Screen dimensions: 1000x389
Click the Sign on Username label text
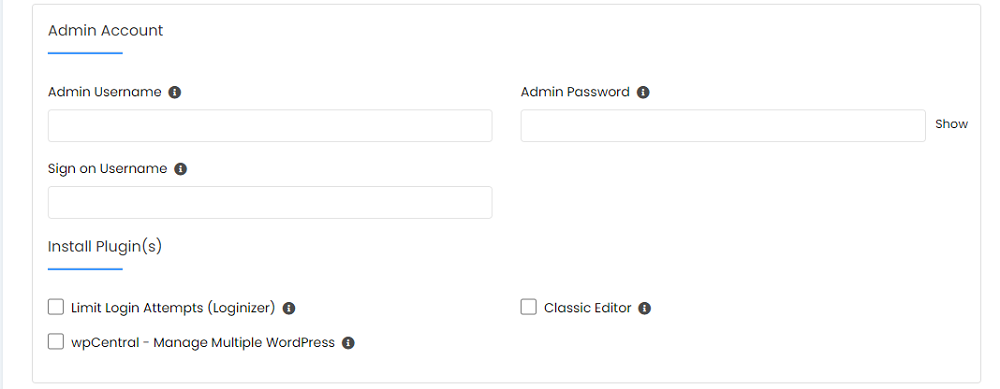[107, 169]
